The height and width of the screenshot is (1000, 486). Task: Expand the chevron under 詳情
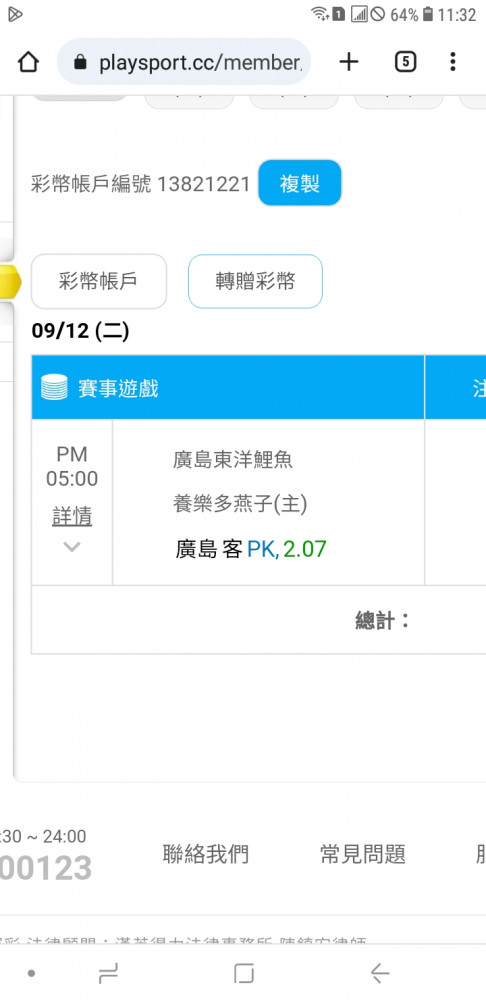72,547
